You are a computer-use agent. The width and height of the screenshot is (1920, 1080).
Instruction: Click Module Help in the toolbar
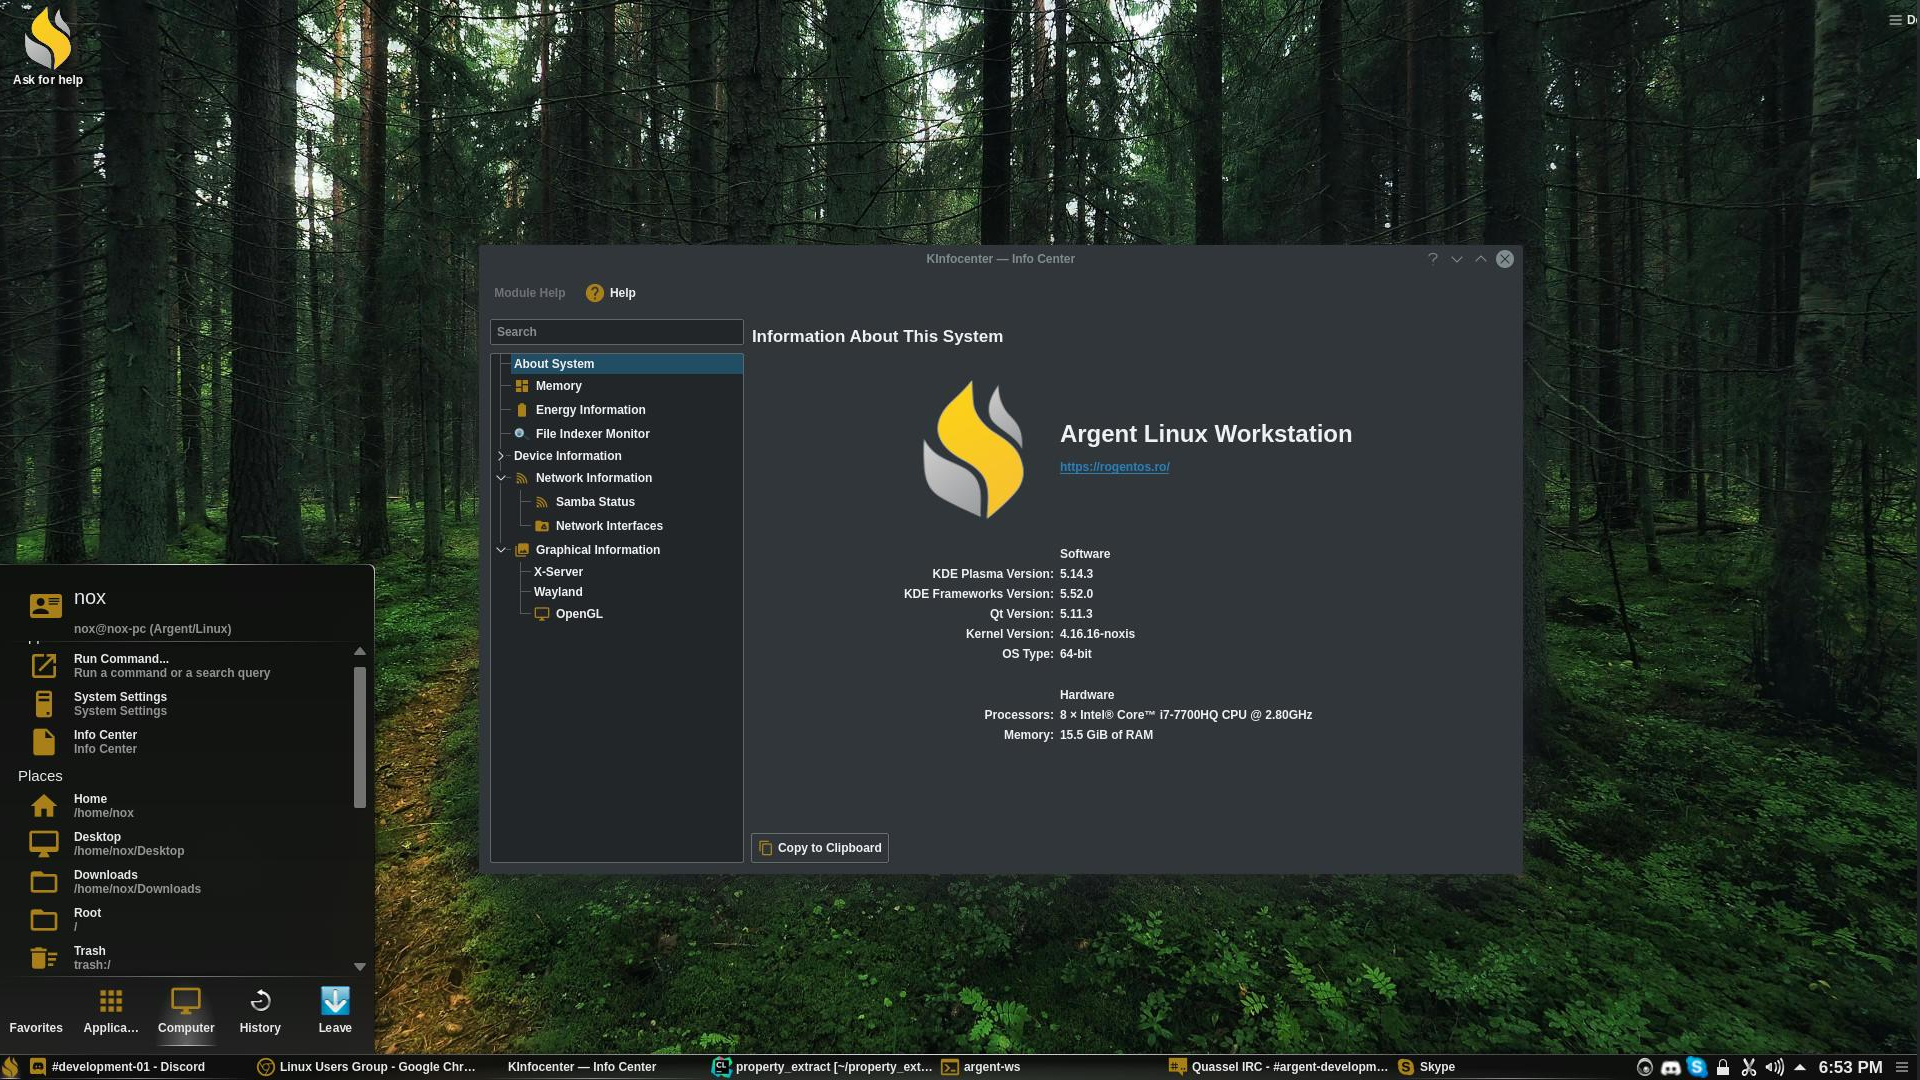[529, 293]
